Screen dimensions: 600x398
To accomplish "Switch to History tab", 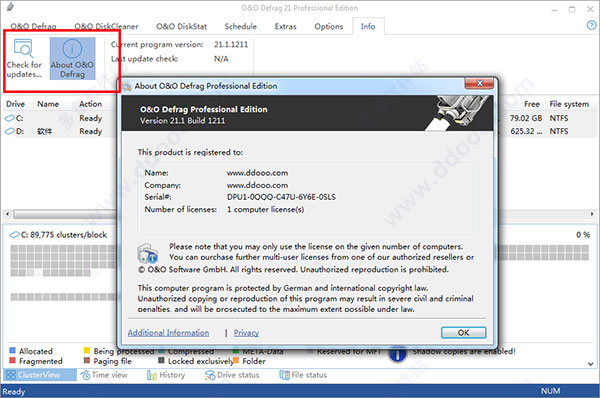I will tap(166, 375).
